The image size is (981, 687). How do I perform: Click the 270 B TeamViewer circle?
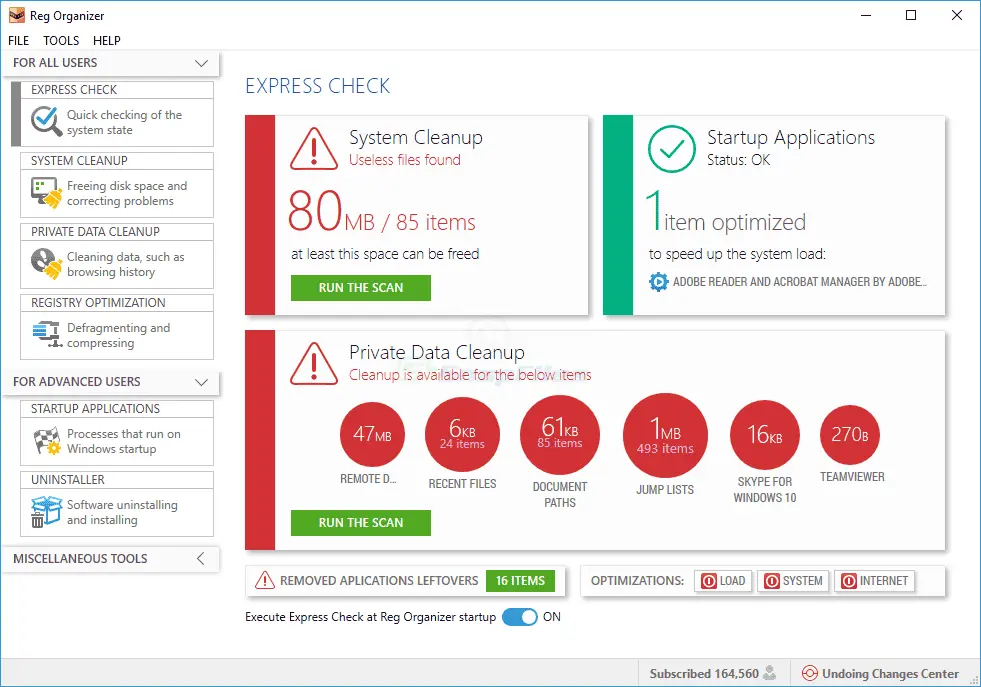coord(850,434)
